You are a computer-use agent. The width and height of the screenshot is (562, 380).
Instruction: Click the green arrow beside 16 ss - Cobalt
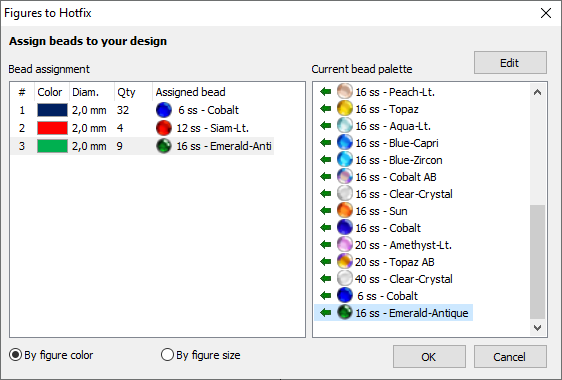(325, 228)
